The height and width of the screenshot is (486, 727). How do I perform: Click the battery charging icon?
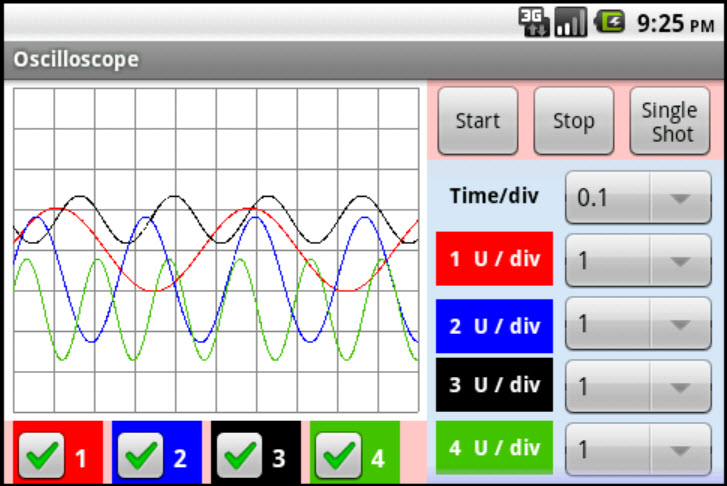(x=610, y=21)
